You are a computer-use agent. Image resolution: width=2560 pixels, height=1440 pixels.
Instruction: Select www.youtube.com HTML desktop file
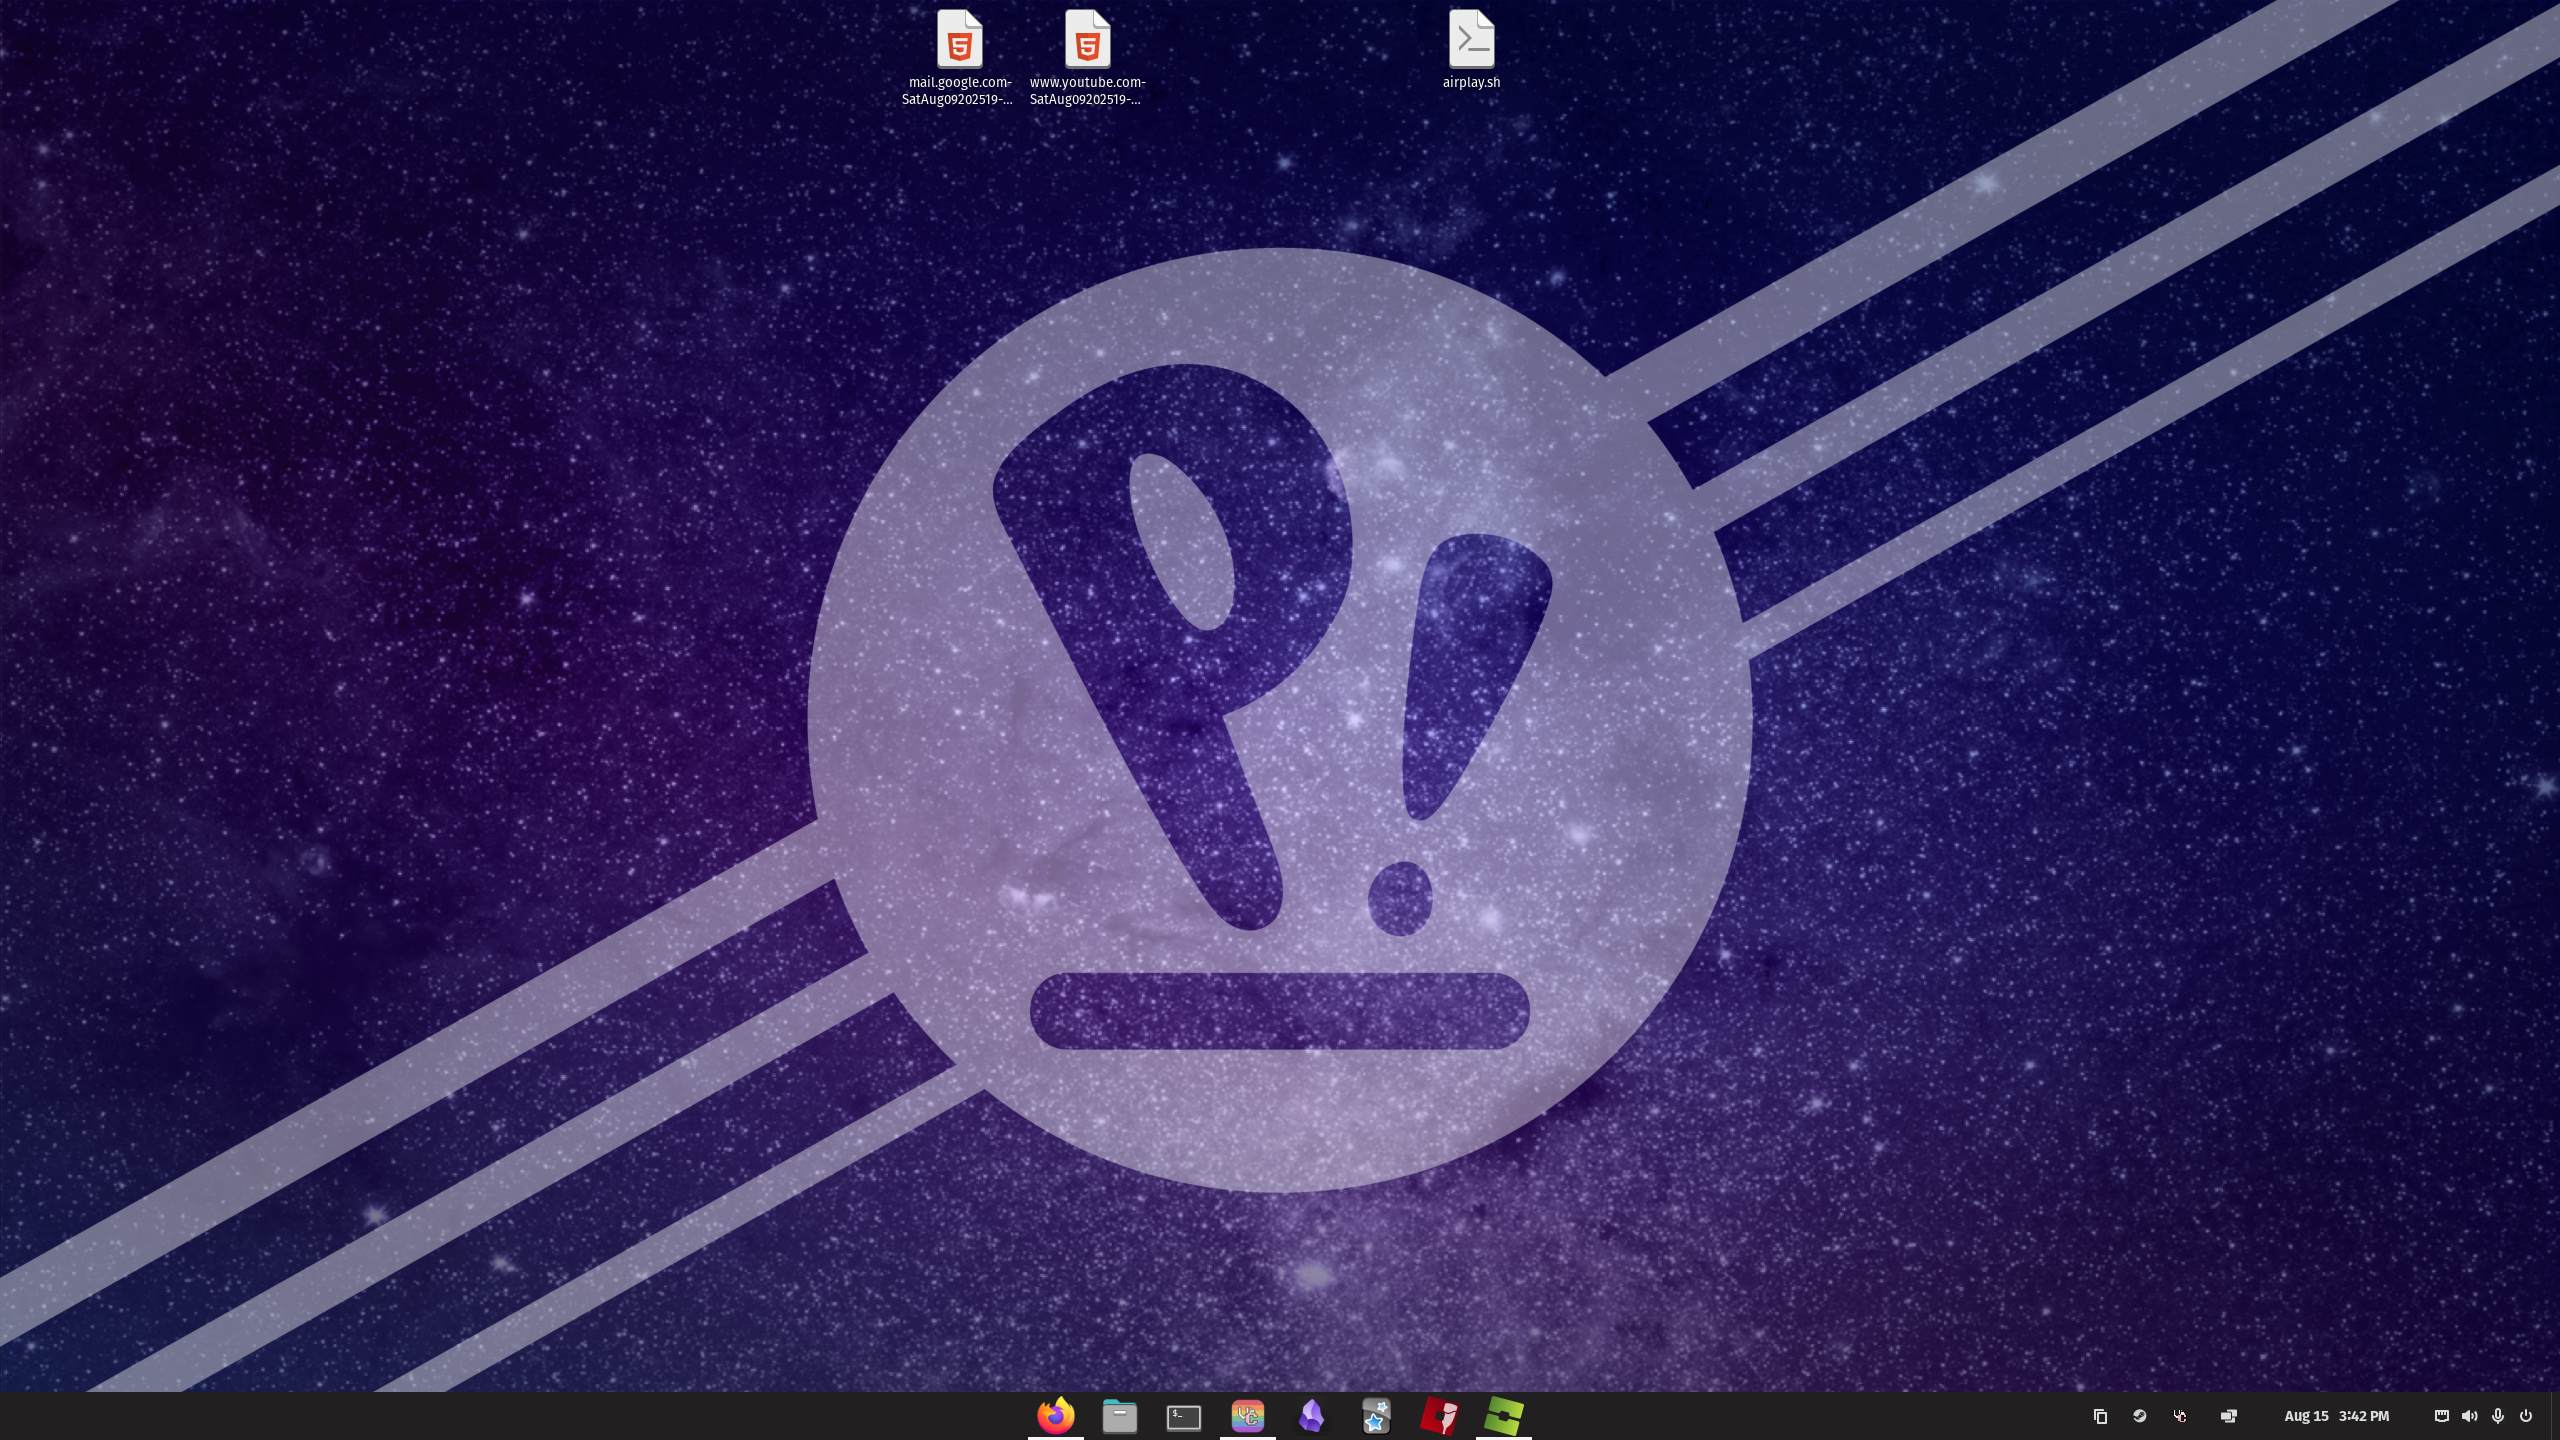tap(1087, 42)
